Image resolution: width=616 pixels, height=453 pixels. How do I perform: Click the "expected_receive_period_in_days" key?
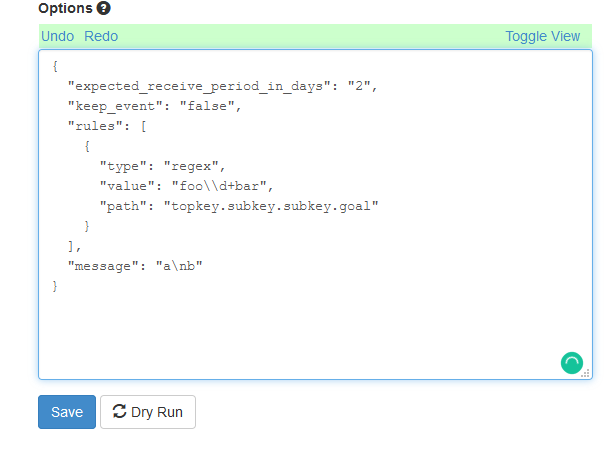pos(199,86)
